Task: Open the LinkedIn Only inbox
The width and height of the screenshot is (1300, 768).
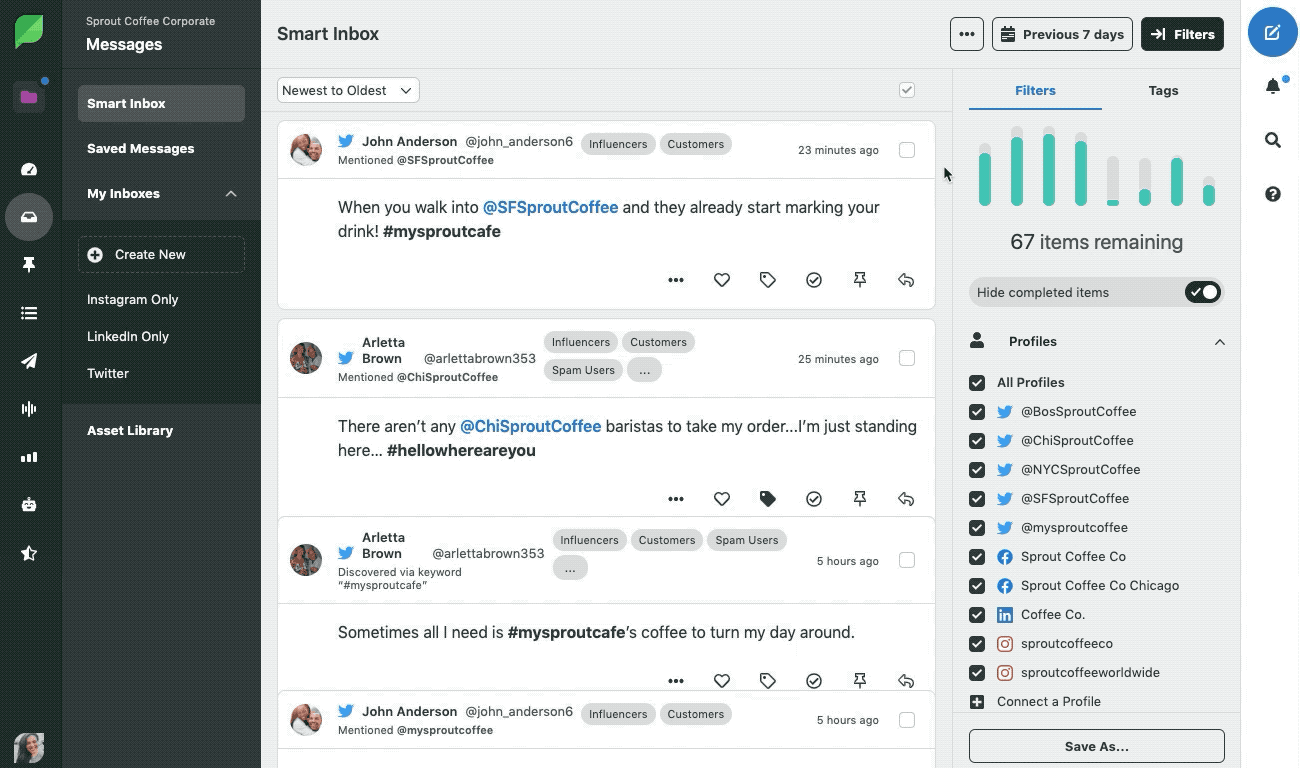Action: [x=128, y=336]
